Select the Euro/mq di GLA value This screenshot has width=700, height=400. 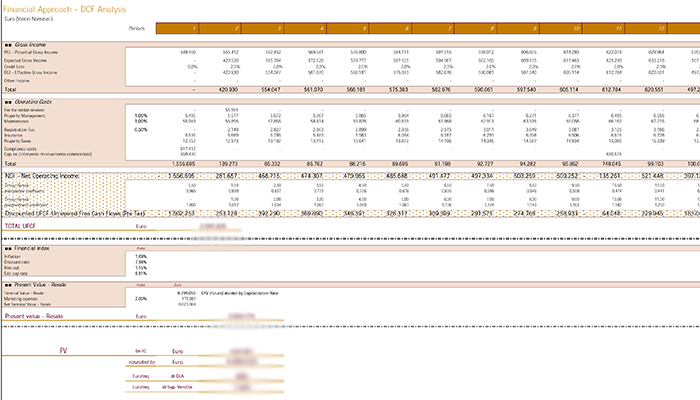242,376
